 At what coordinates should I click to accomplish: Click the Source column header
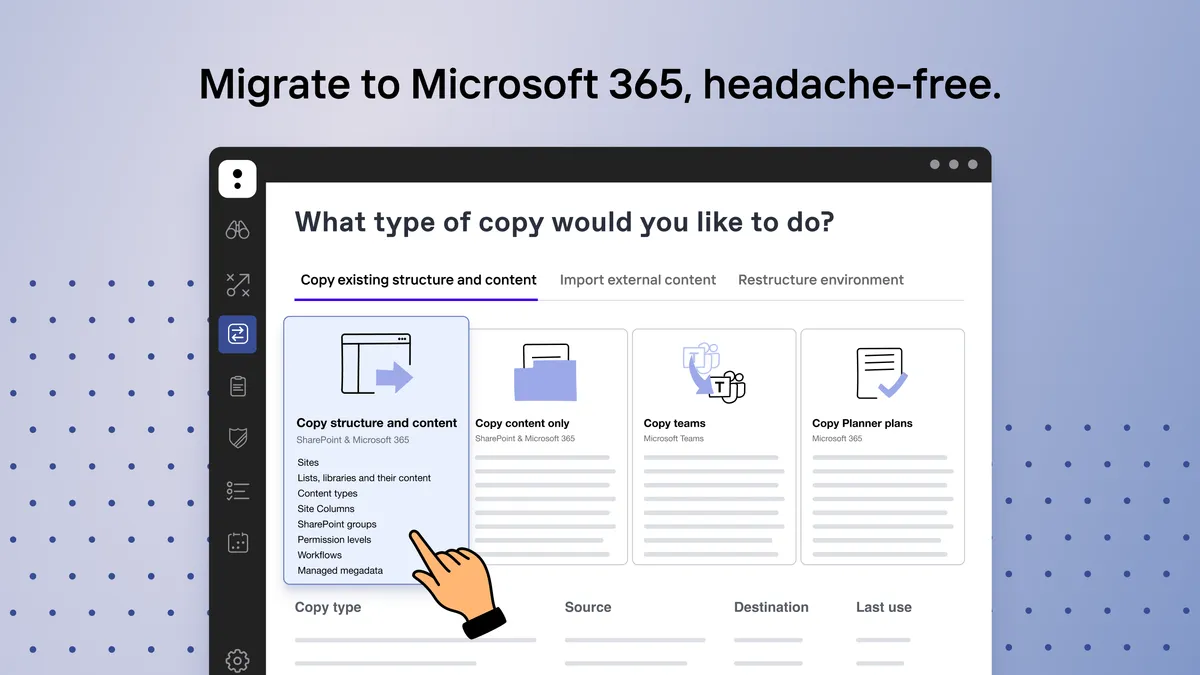coord(588,607)
